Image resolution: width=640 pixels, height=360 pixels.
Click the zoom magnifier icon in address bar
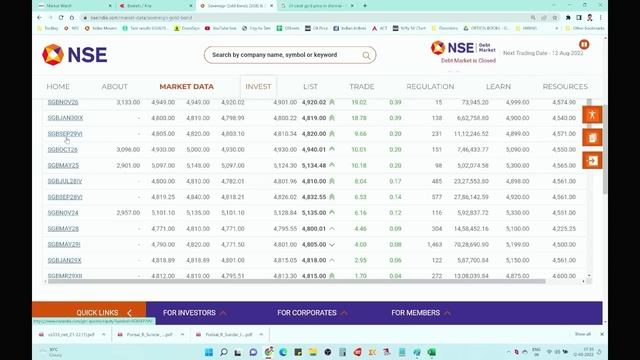(533, 18)
